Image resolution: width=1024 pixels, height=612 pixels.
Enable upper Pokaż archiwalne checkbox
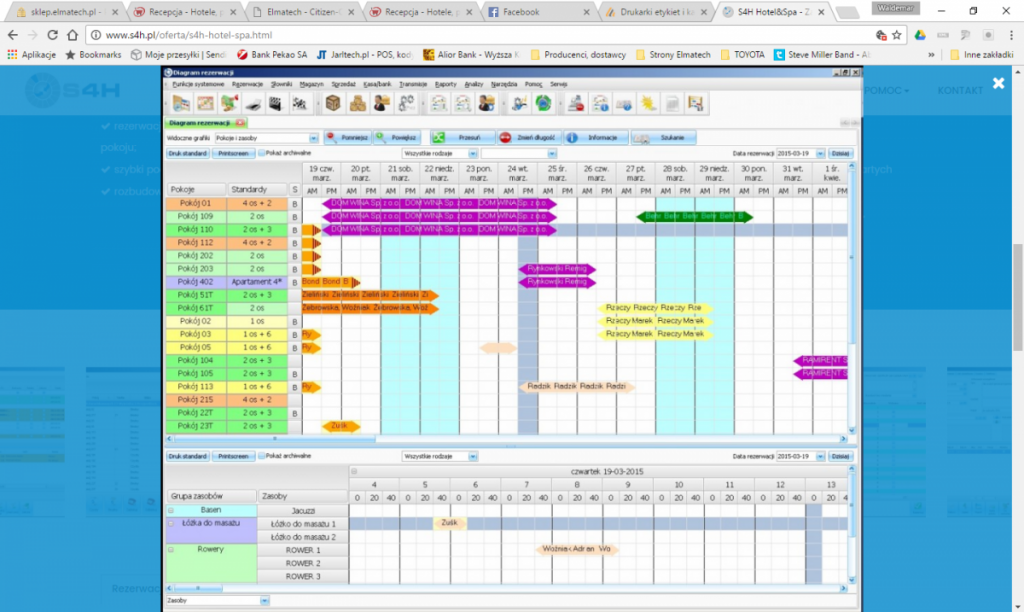point(262,154)
